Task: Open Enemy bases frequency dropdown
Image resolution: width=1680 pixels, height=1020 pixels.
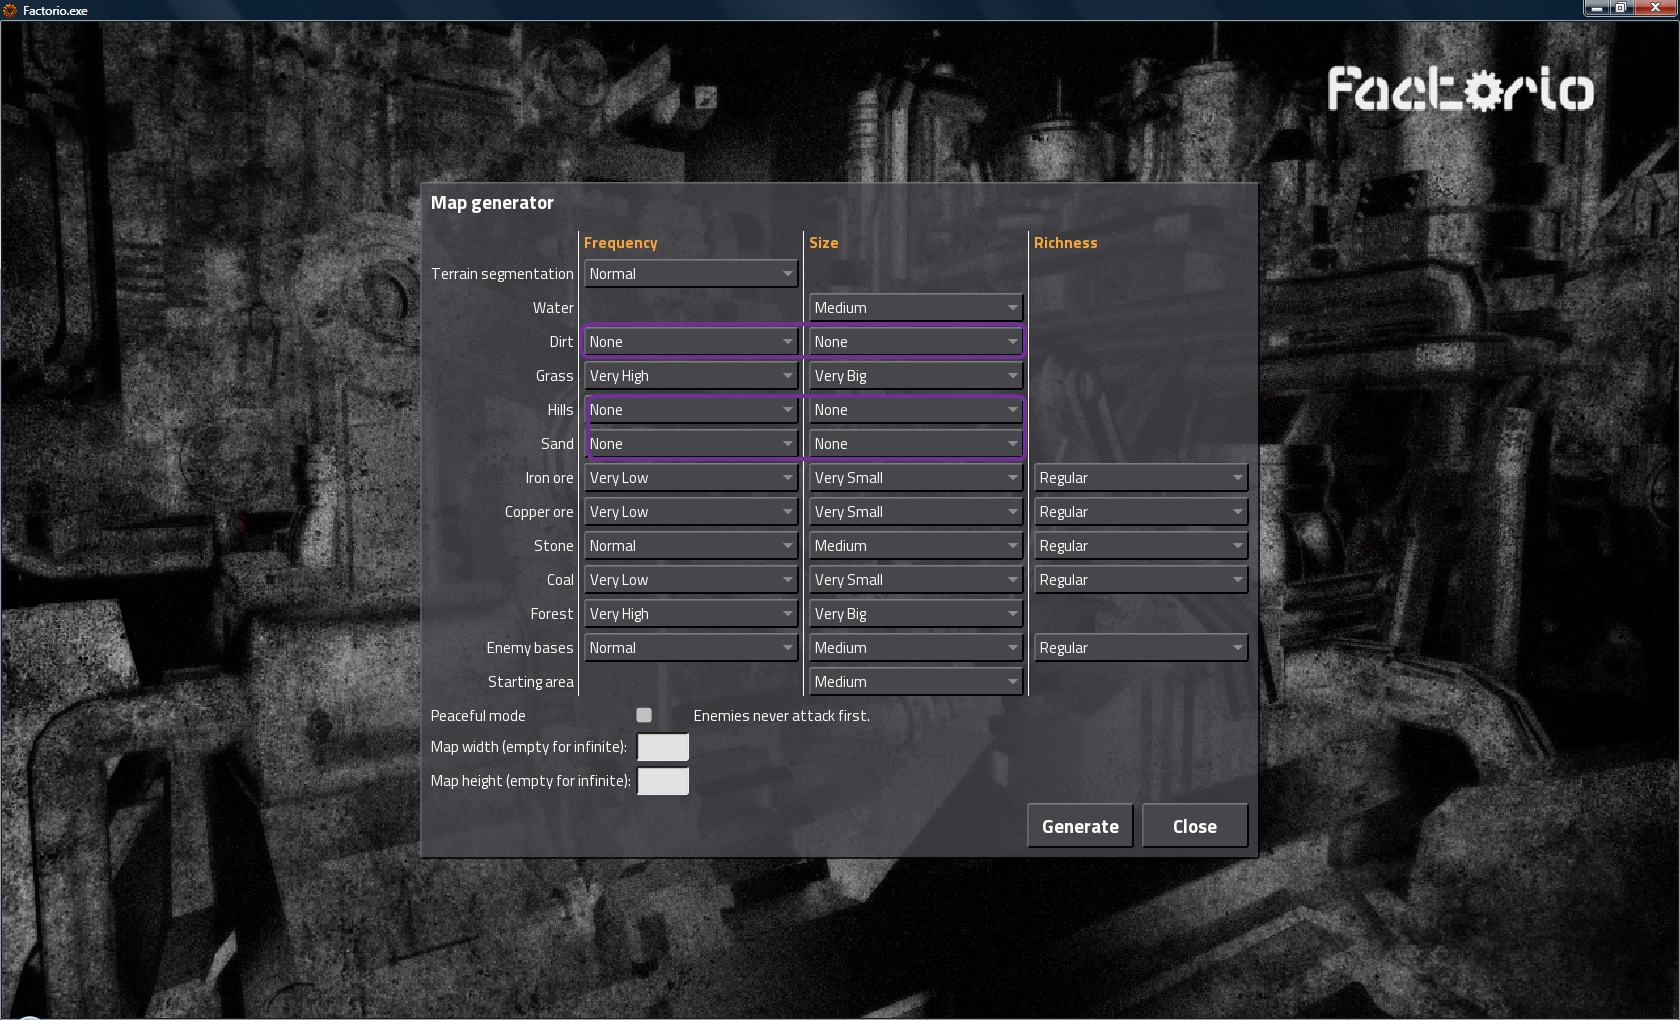Action: [x=691, y=648]
